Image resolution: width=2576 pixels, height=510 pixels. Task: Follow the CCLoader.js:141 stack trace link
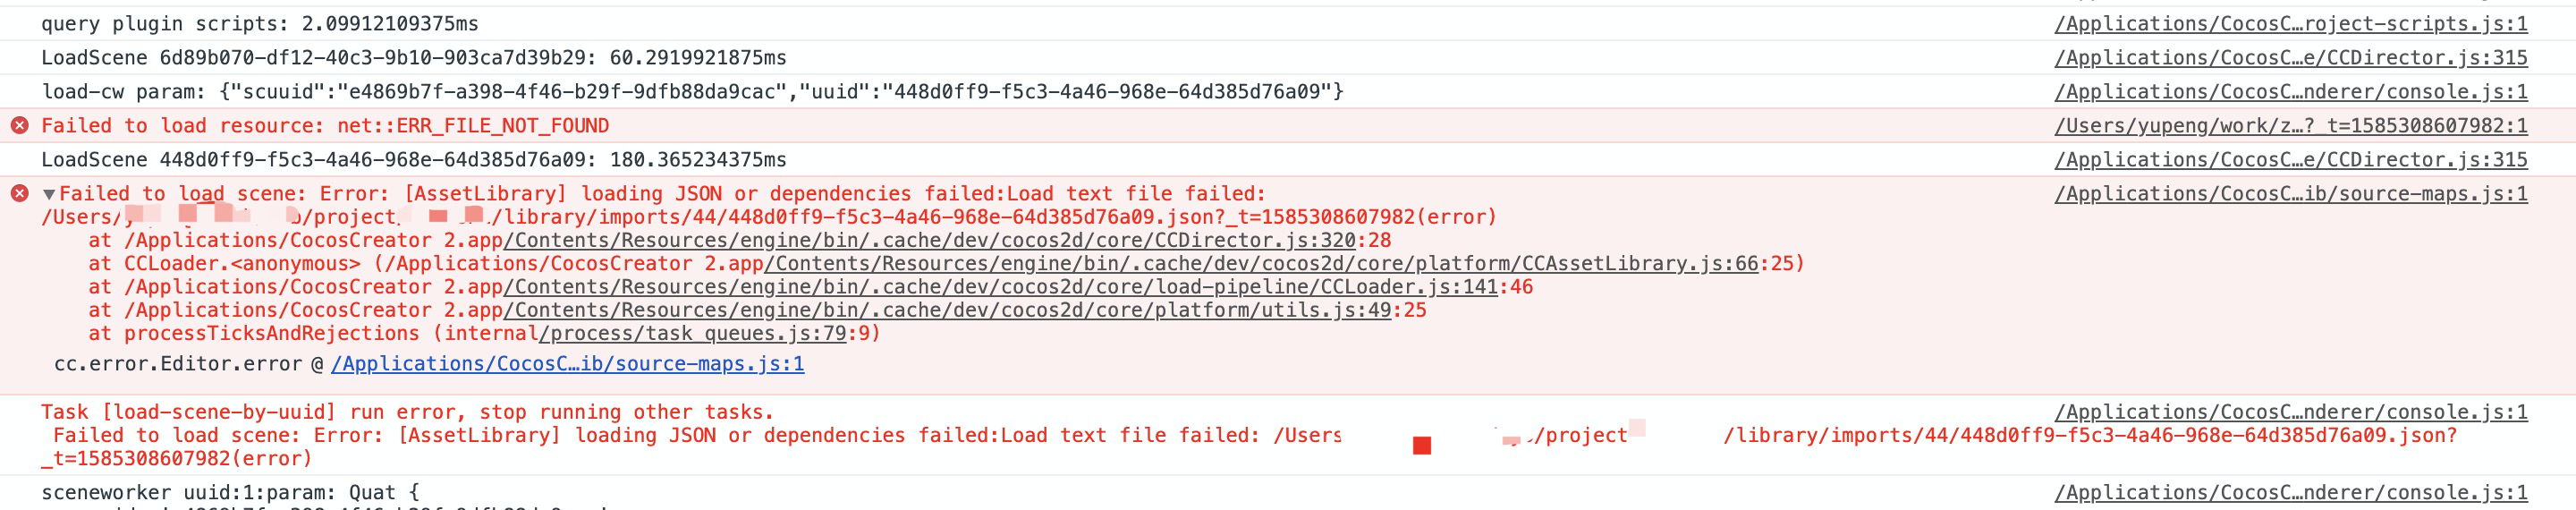pos(1000,287)
